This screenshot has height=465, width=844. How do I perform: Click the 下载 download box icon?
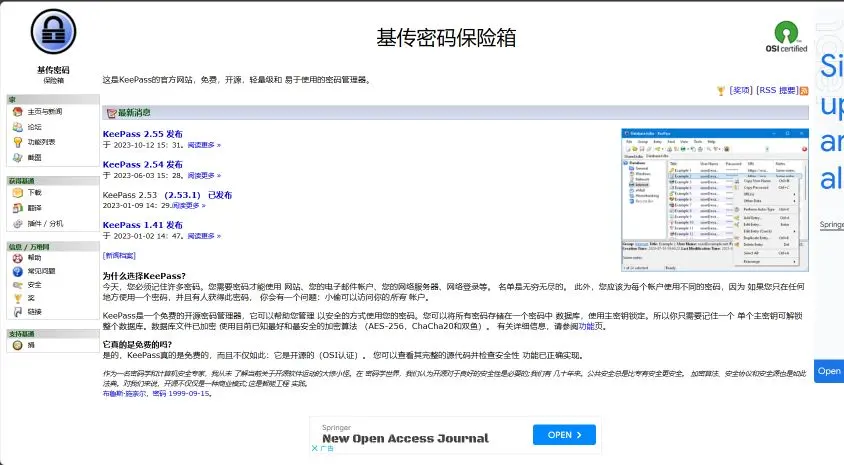tap(18, 193)
